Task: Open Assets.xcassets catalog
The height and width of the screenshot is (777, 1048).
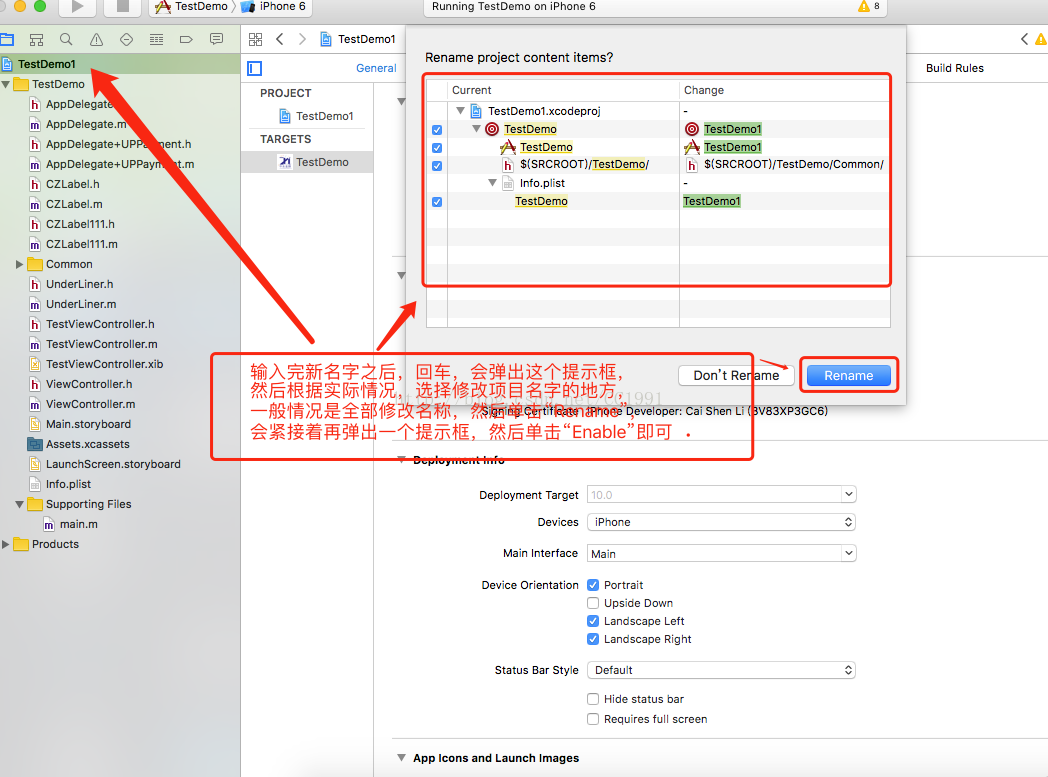Action: pos(88,445)
